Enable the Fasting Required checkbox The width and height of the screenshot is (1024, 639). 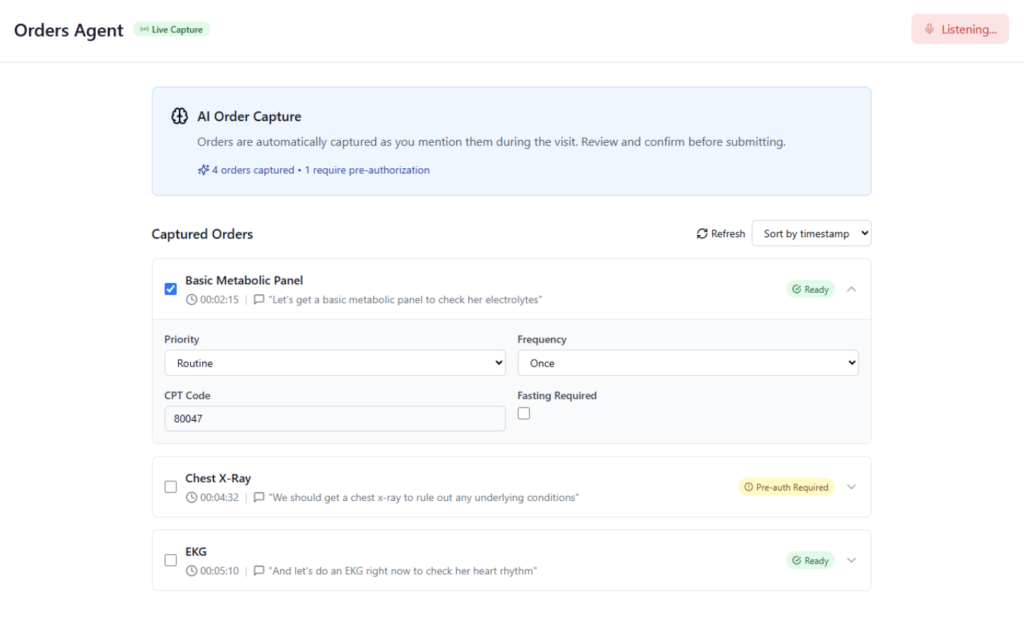tap(524, 414)
